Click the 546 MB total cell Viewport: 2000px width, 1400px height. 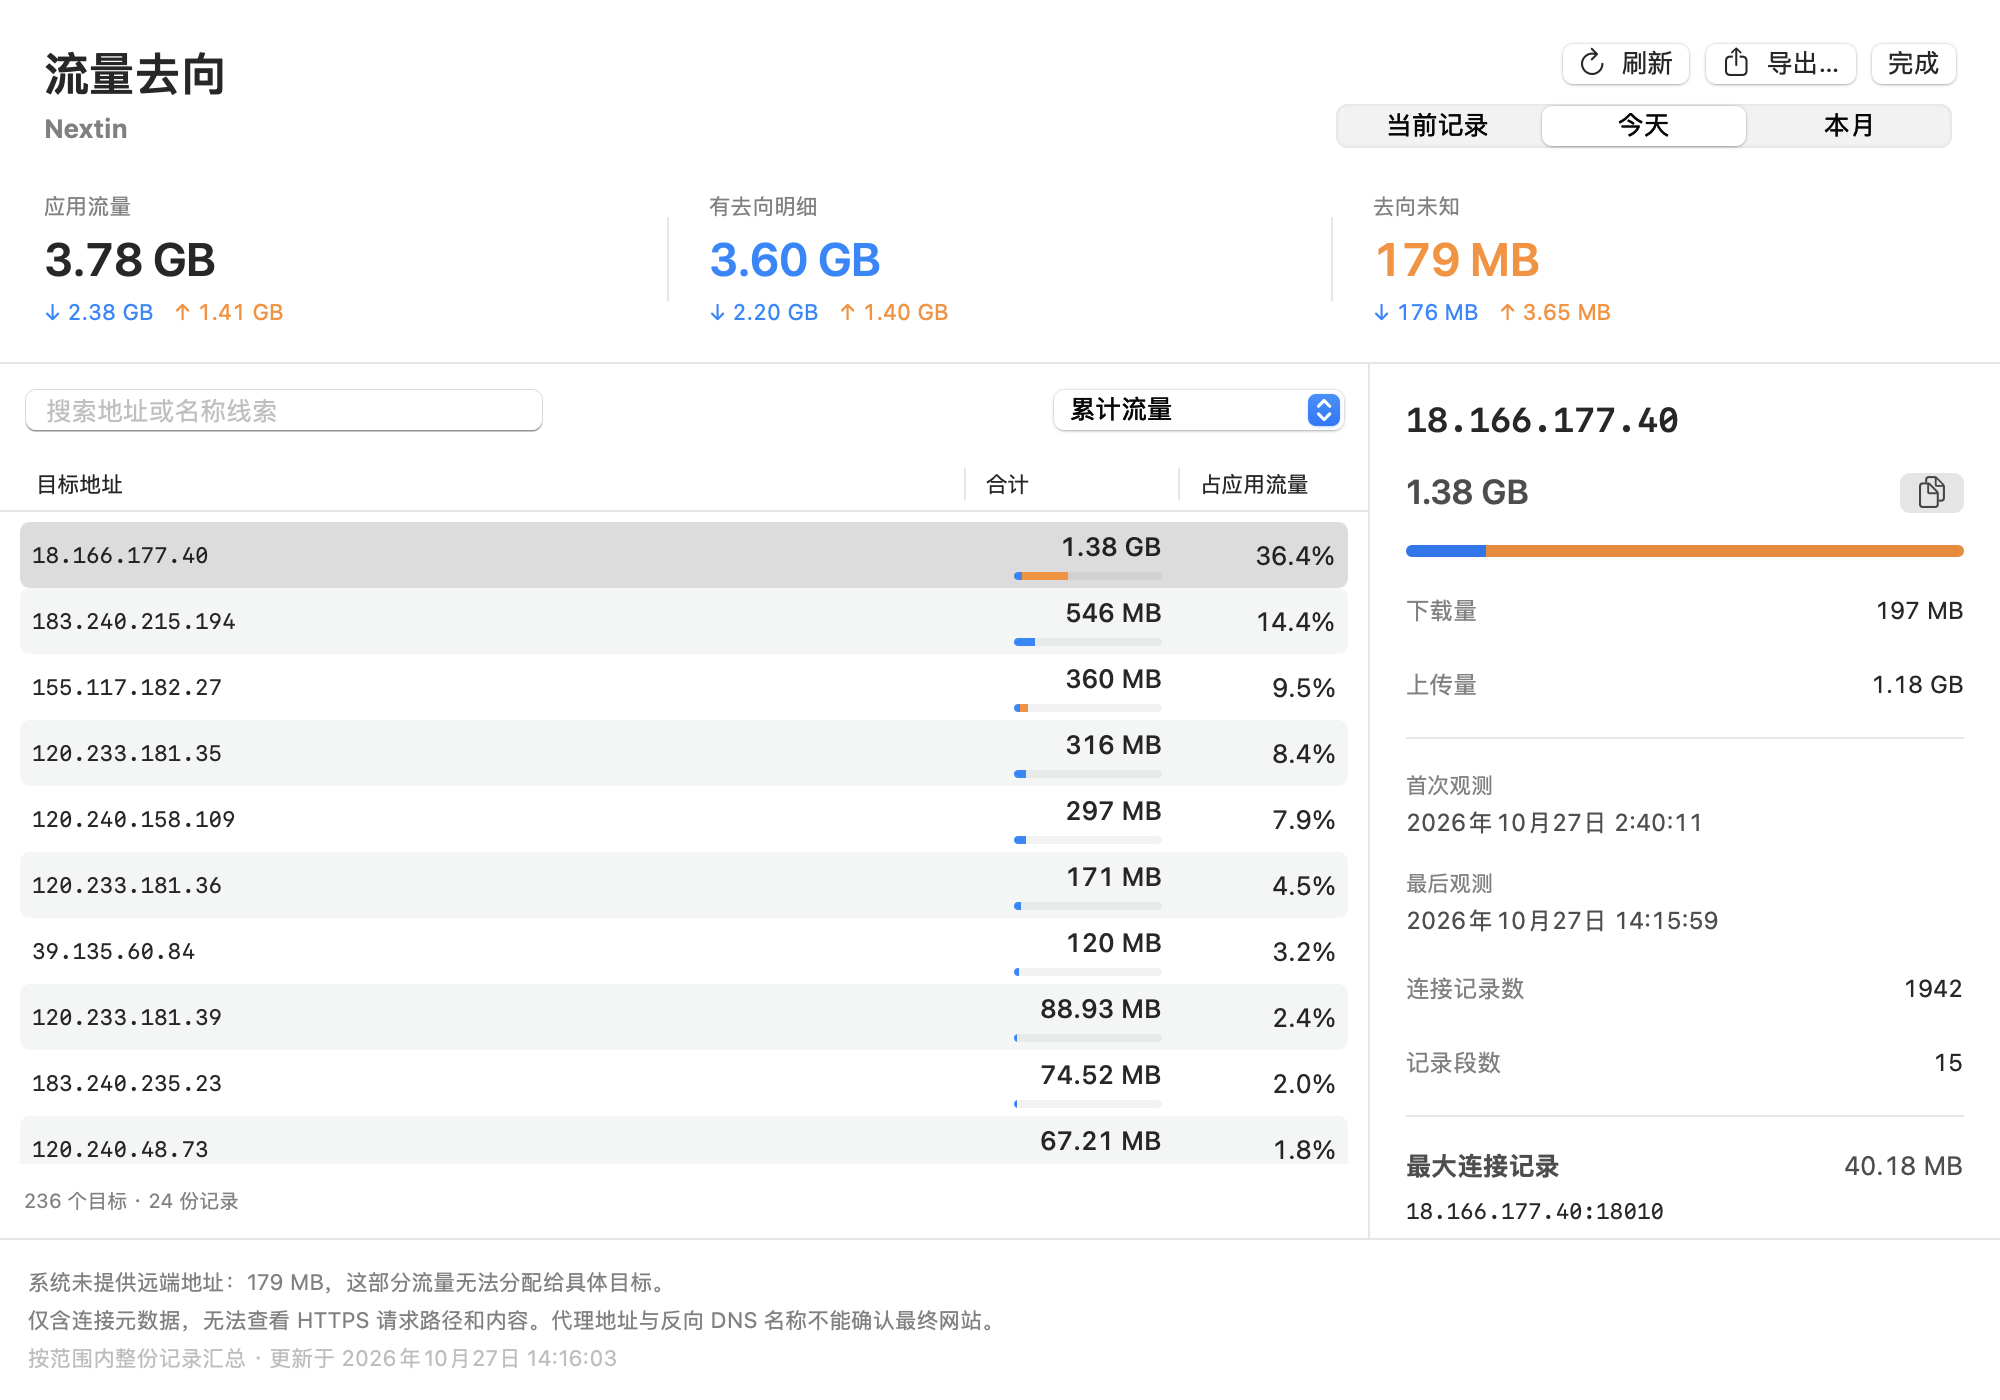coord(1113,613)
